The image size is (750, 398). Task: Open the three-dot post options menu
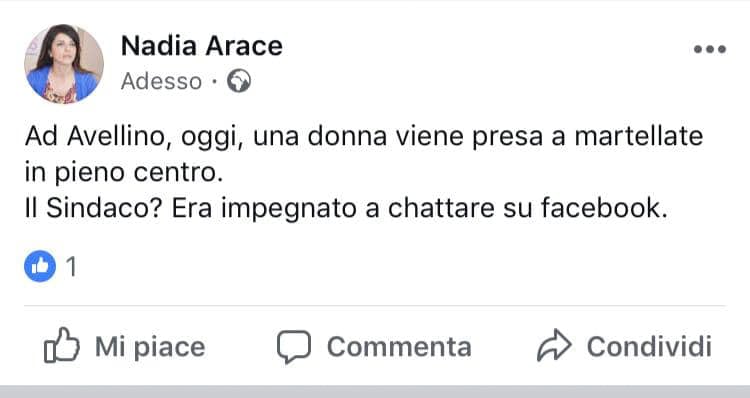point(710,49)
